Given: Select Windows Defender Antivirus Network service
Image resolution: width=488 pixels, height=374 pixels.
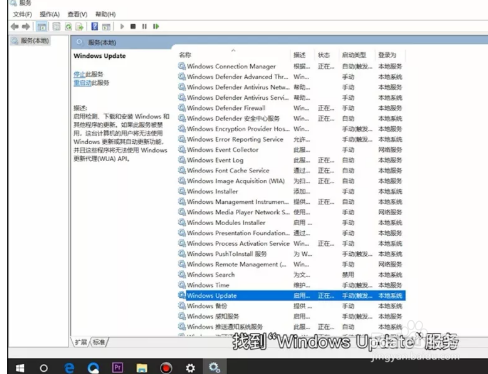Looking at the screenshot, I should point(291,87).
